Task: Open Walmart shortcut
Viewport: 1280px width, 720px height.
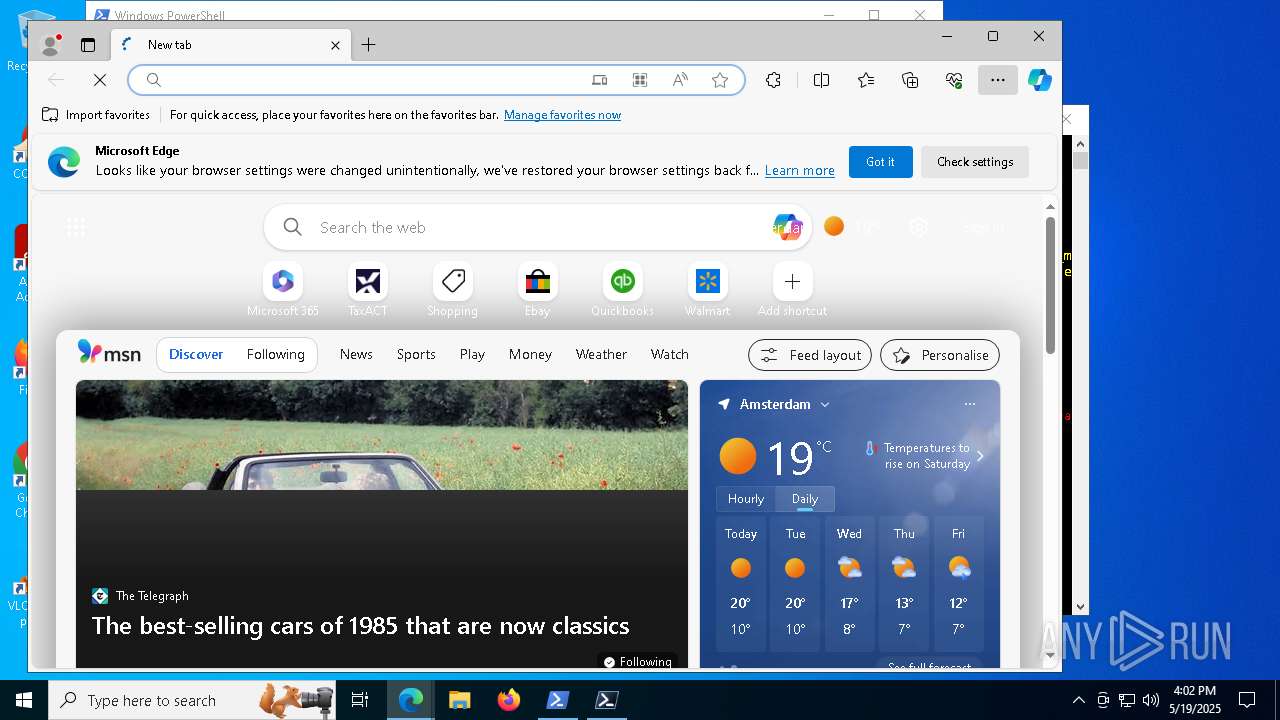Action: (x=708, y=290)
